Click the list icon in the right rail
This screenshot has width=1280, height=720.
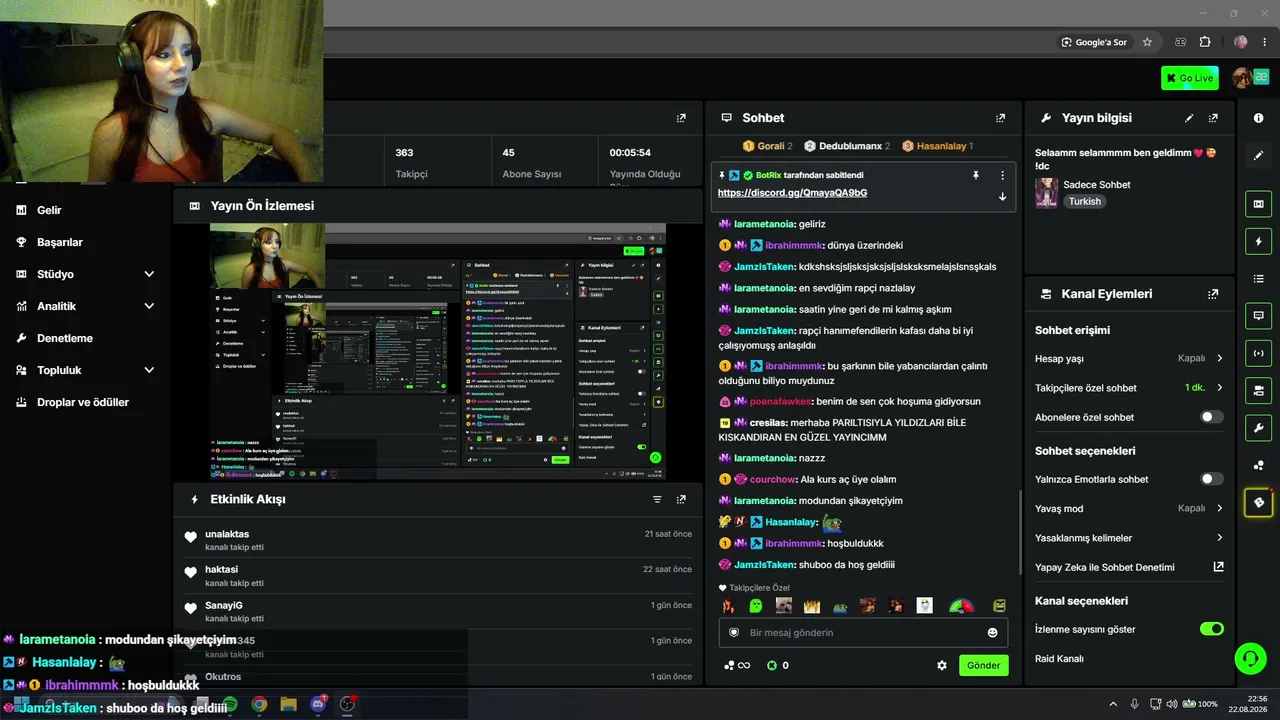[x=1258, y=278]
